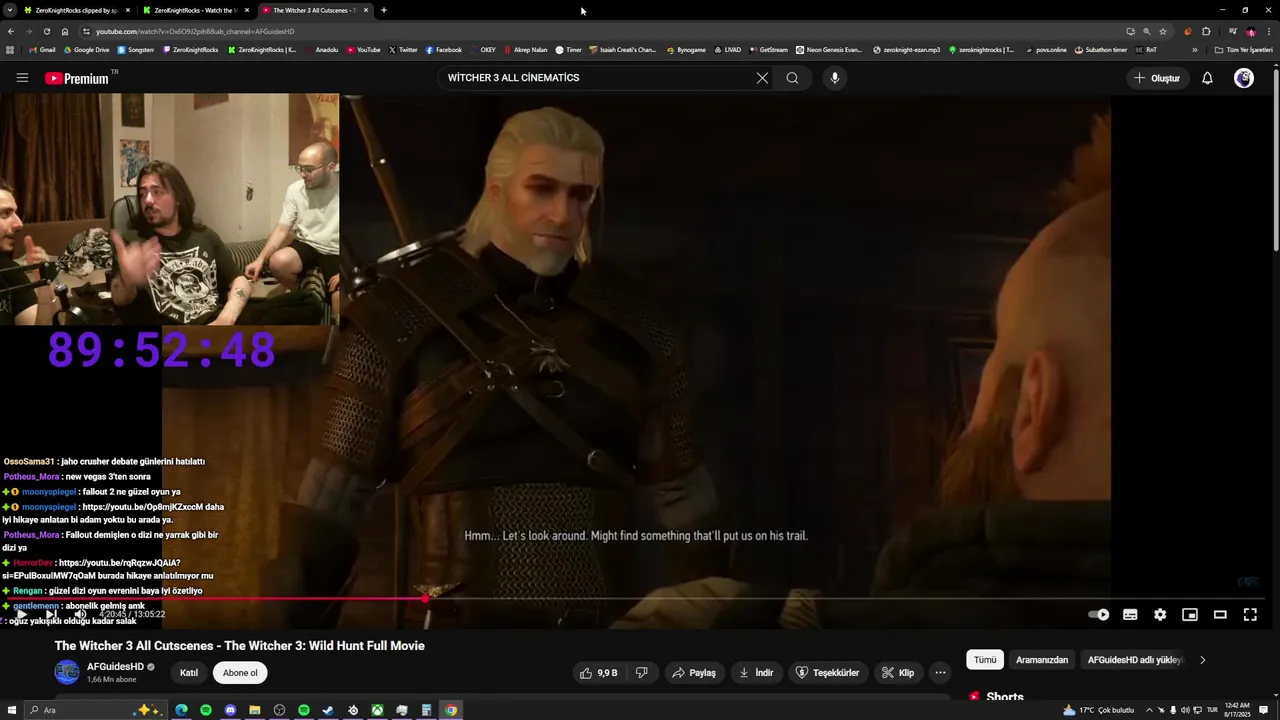Click the Windows taskbar Ara search box

[94, 710]
